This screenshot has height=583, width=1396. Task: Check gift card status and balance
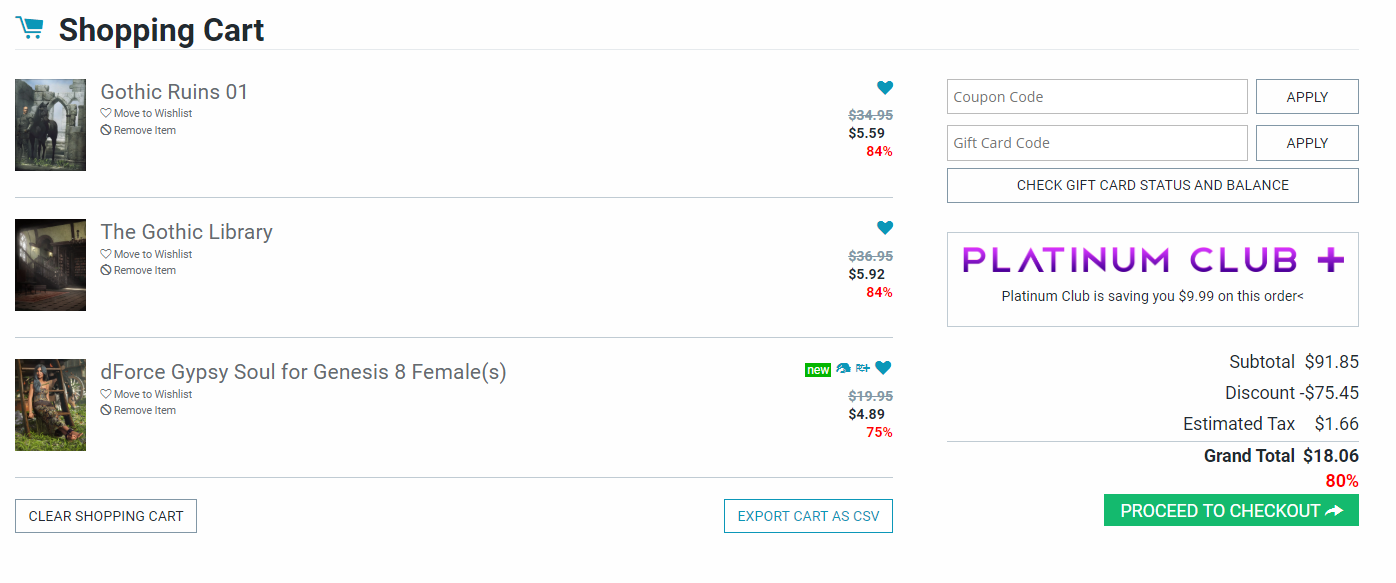(x=1152, y=185)
